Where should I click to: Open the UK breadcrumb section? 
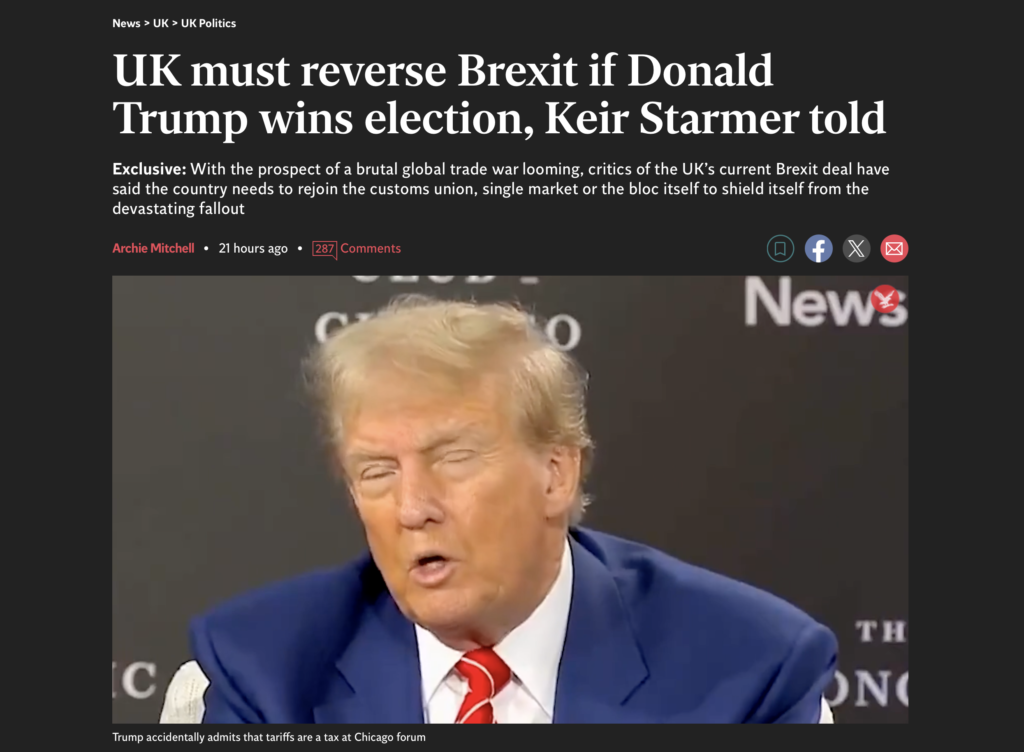pos(161,24)
